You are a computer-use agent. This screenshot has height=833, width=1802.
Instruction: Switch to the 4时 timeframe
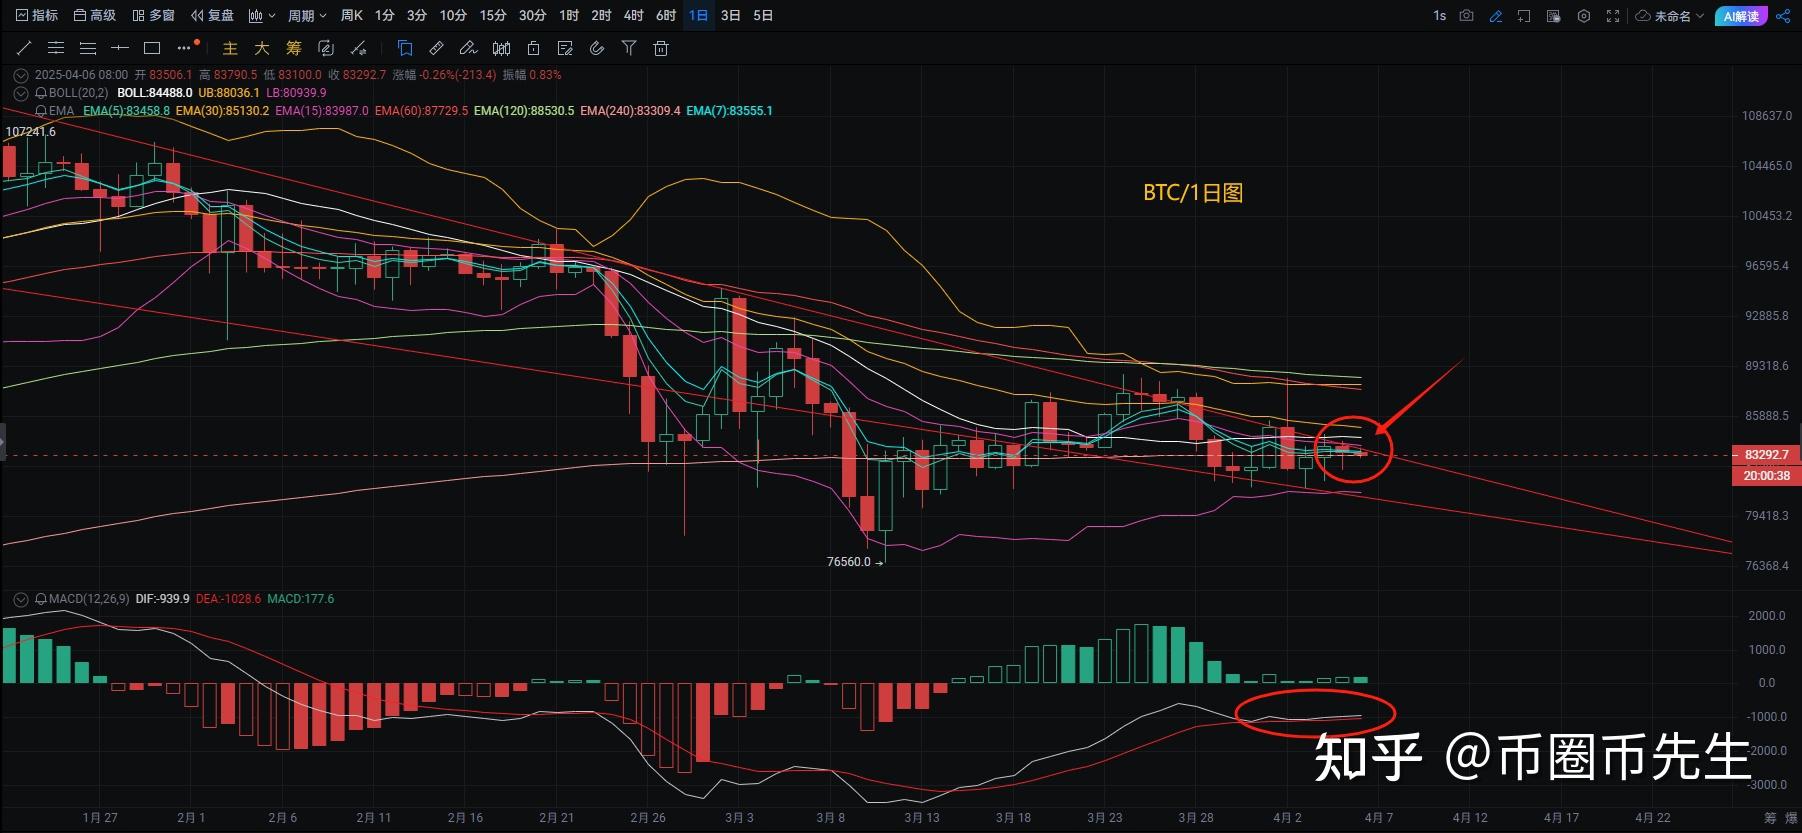click(x=633, y=16)
